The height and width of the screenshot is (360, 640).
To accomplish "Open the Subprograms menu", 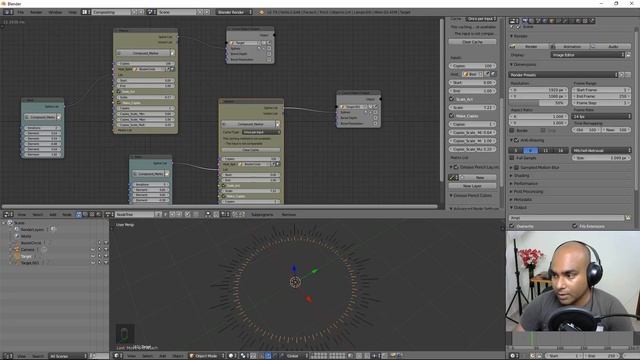I will click(x=262, y=214).
